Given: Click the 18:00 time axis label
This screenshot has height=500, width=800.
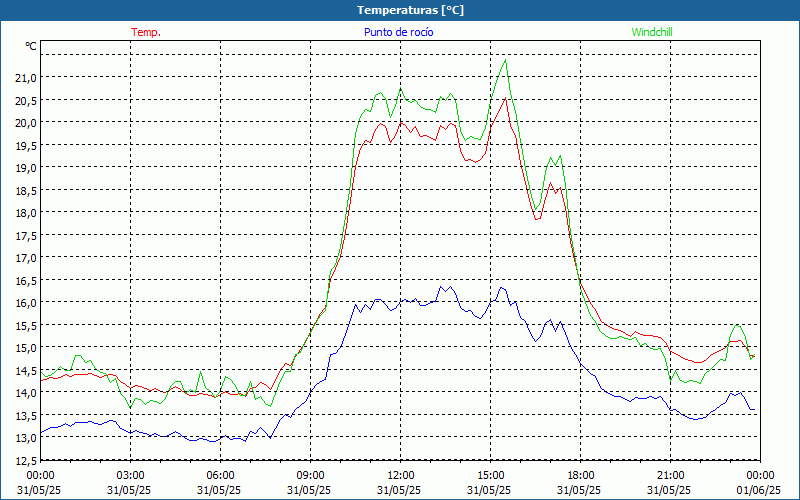Looking at the screenshot, I should coord(580,476).
